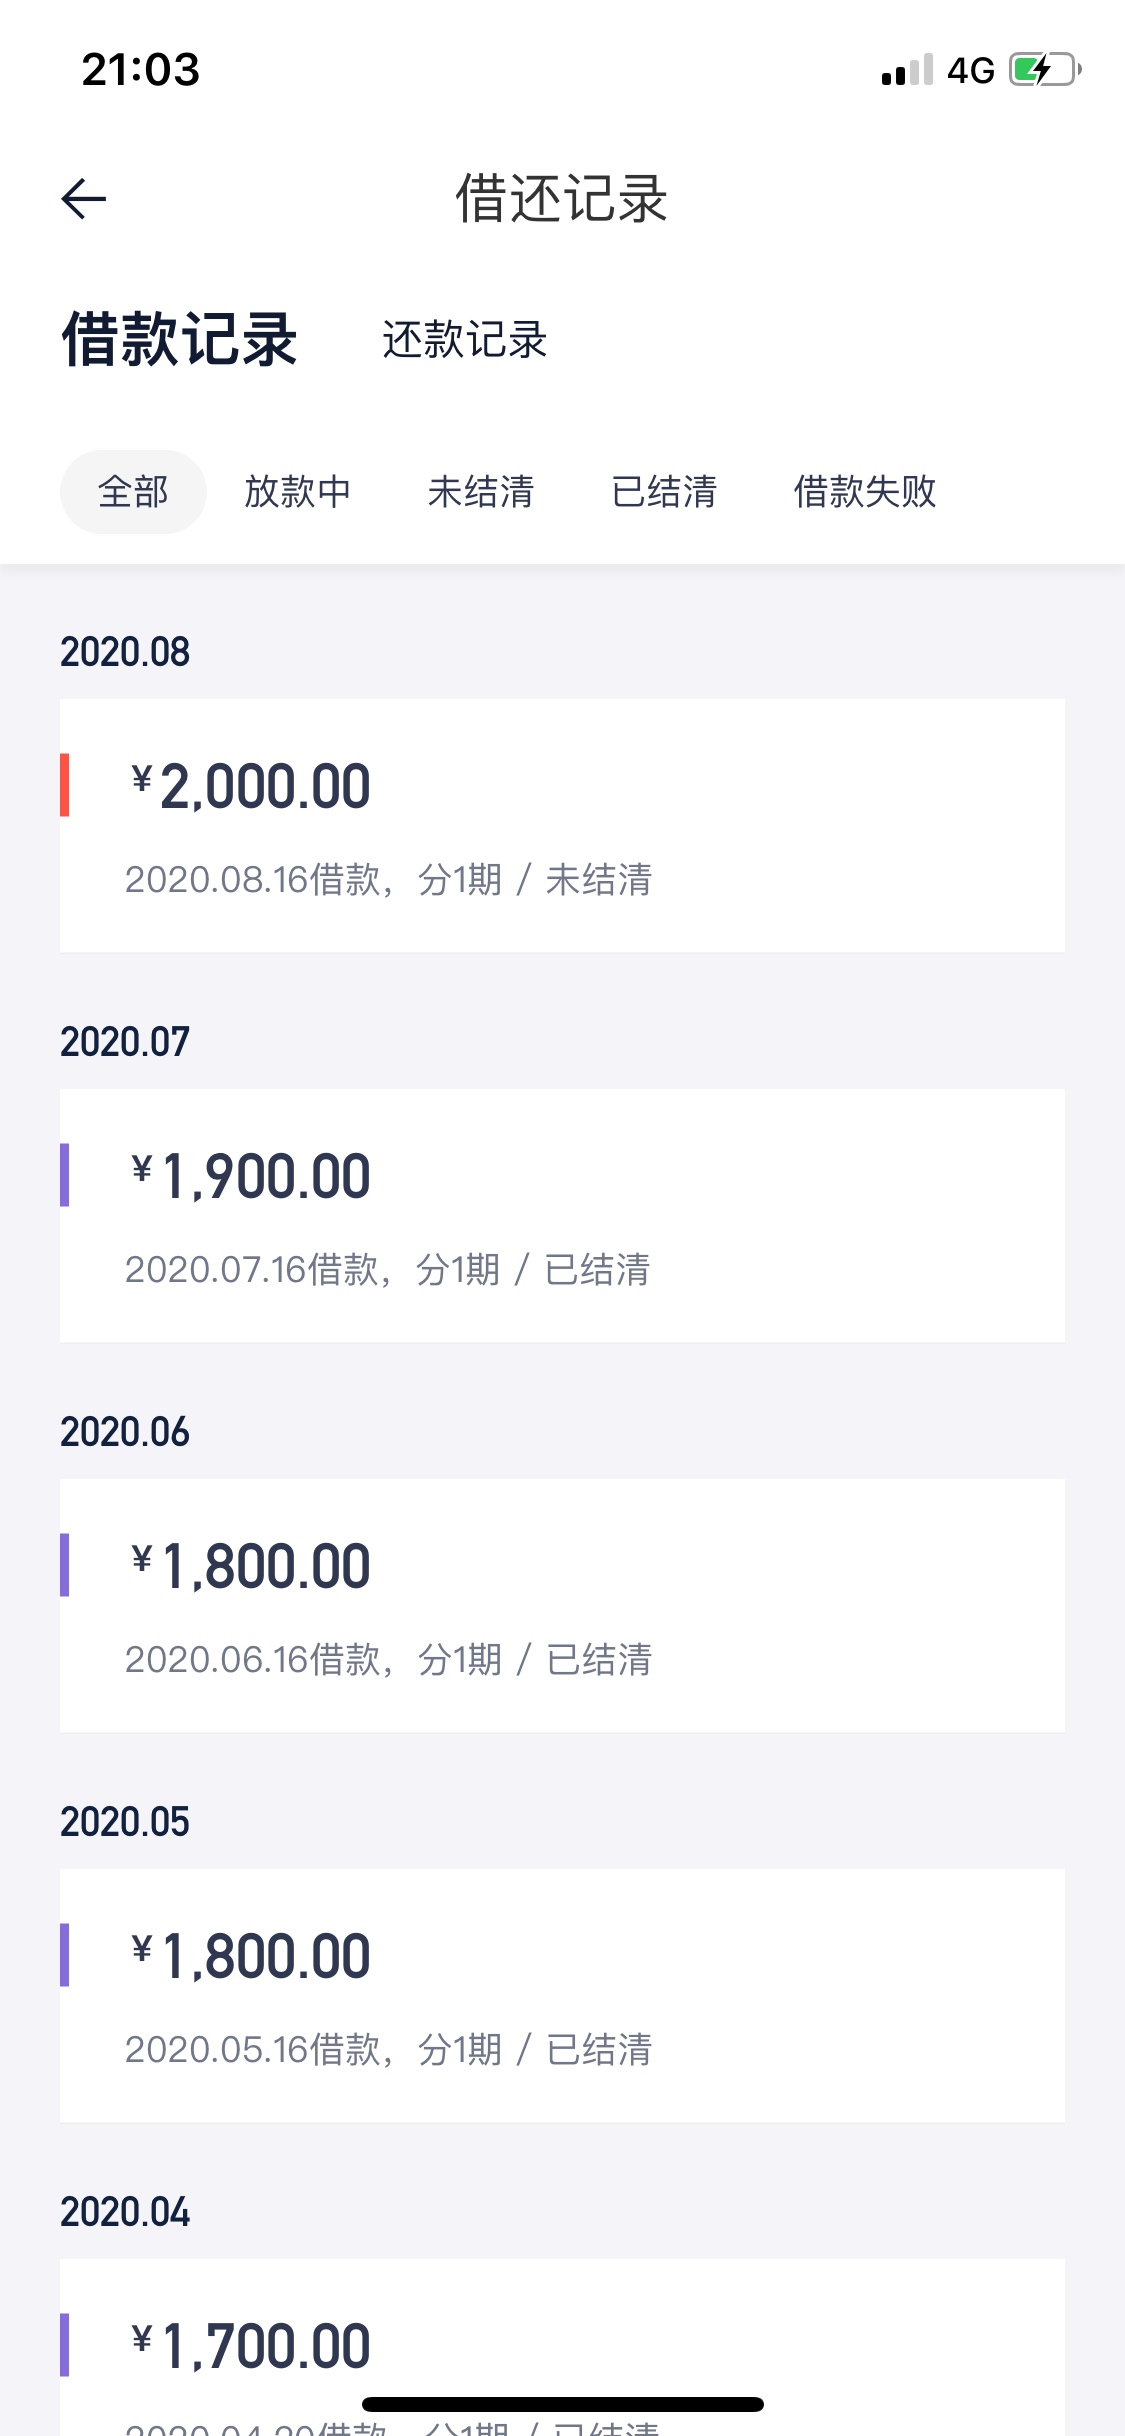Filter by 已结清 status

[x=664, y=492]
